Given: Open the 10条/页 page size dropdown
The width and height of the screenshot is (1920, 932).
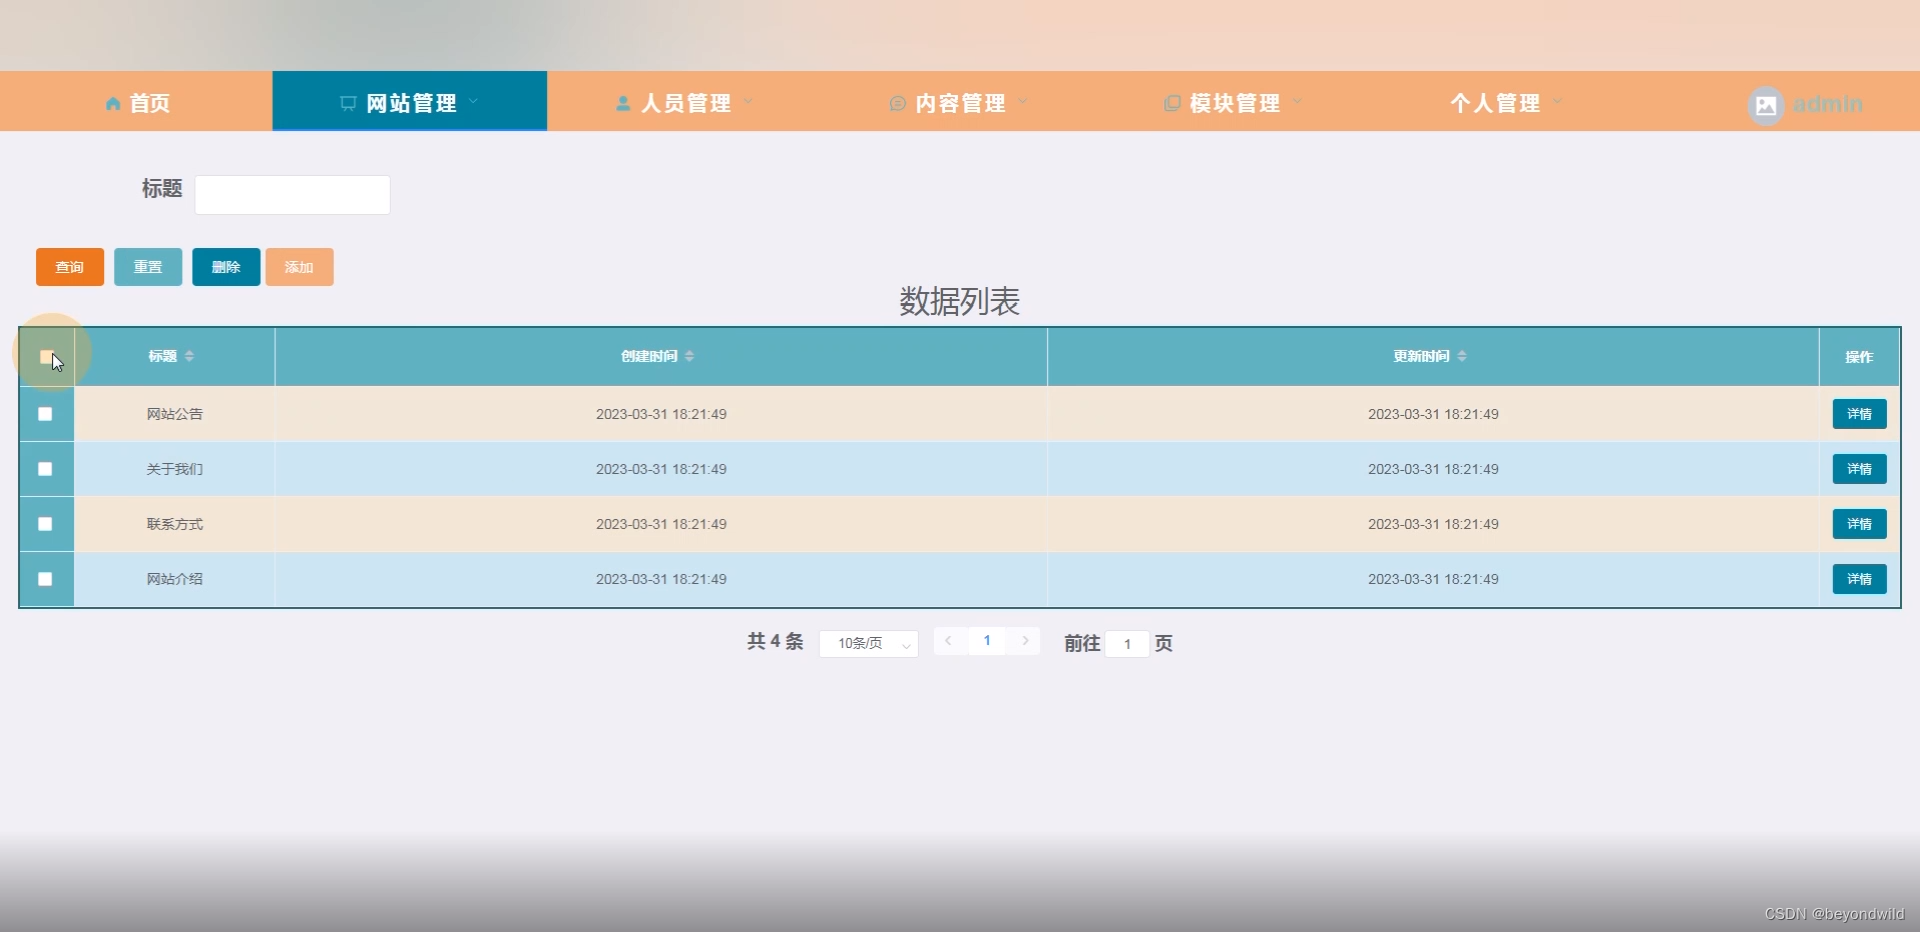Looking at the screenshot, I should pyautogui.click(x=866, y=643).
